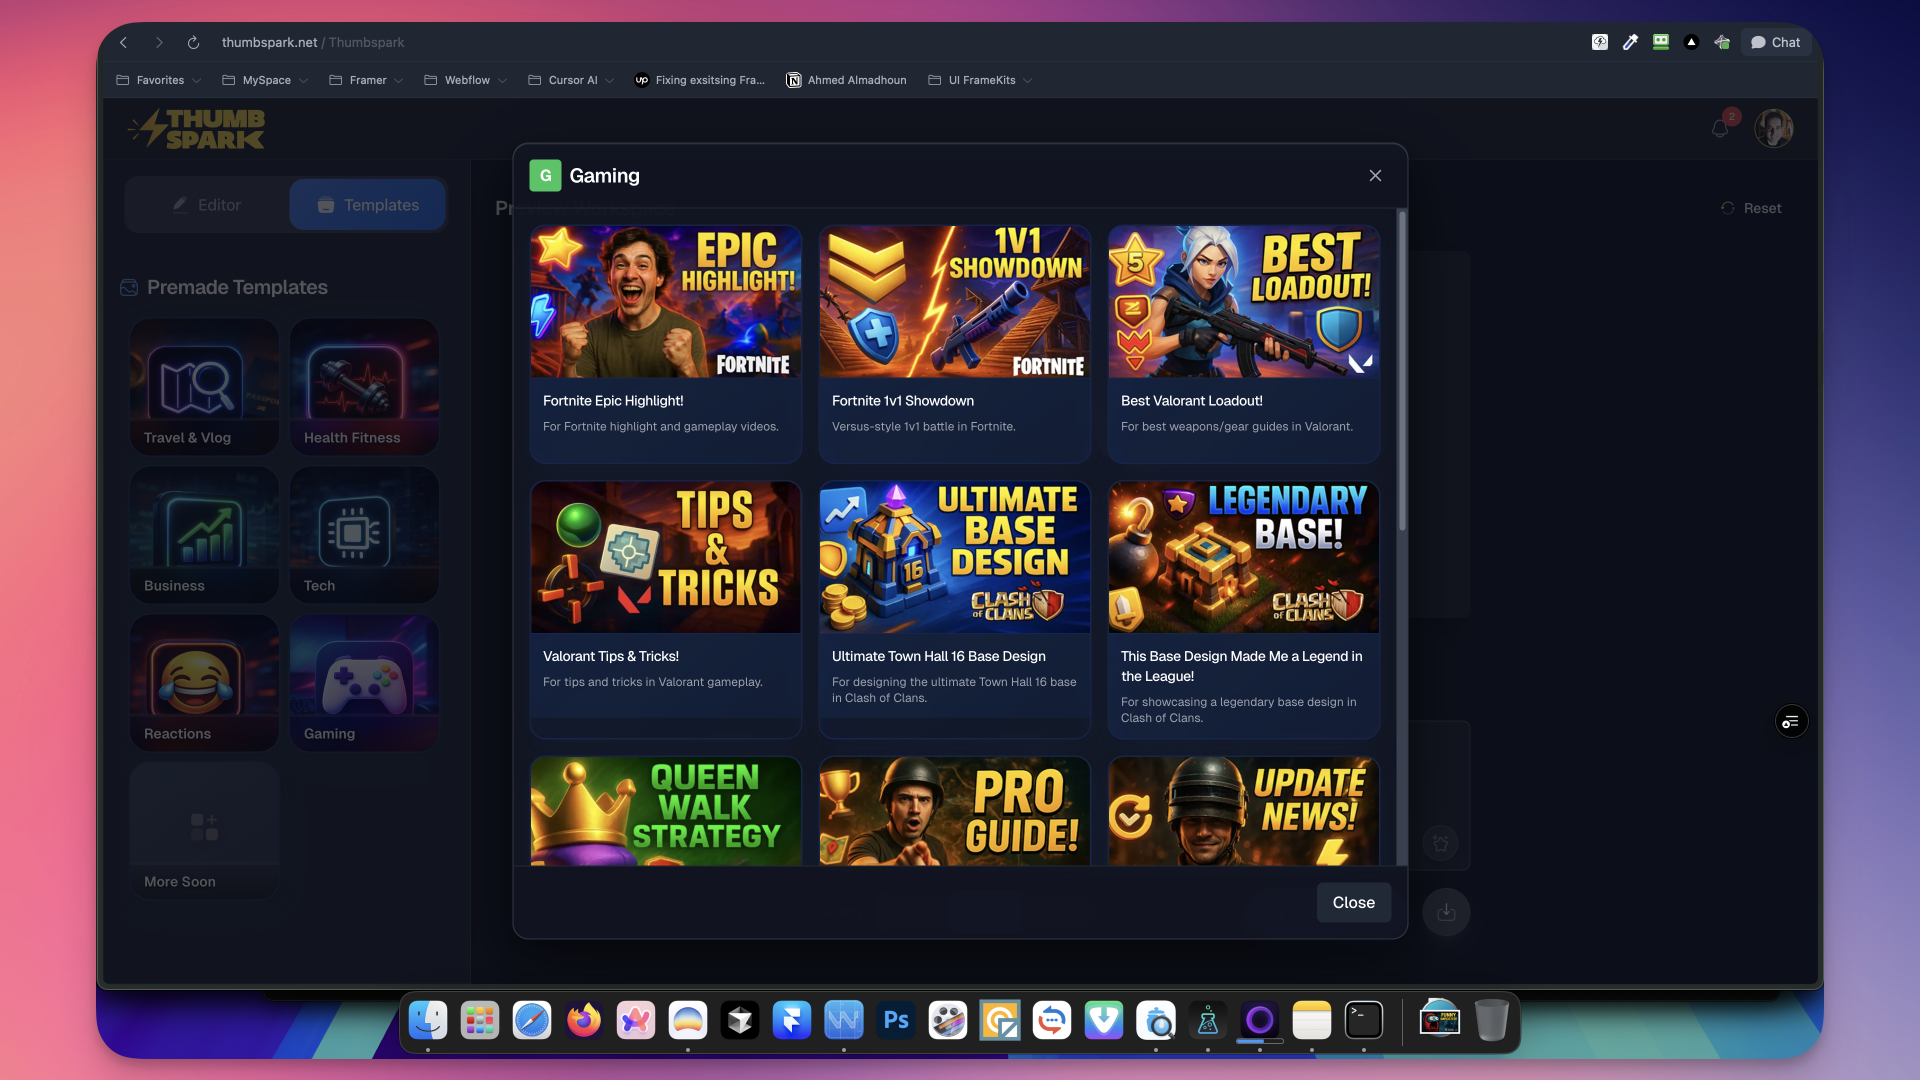Open user profile avatar
The image size is (1920, 1080).
pyautogui.click(x=1774, y=129)
